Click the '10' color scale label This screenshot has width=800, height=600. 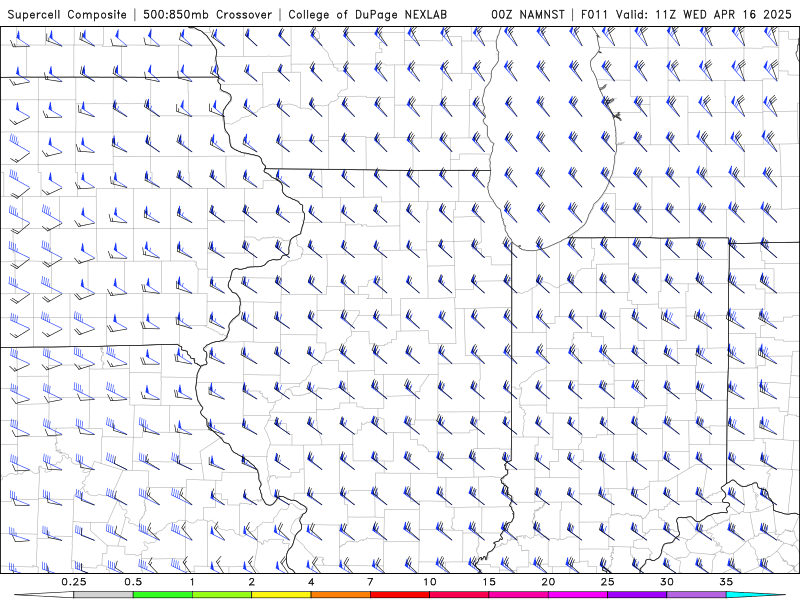coord(430,582)
